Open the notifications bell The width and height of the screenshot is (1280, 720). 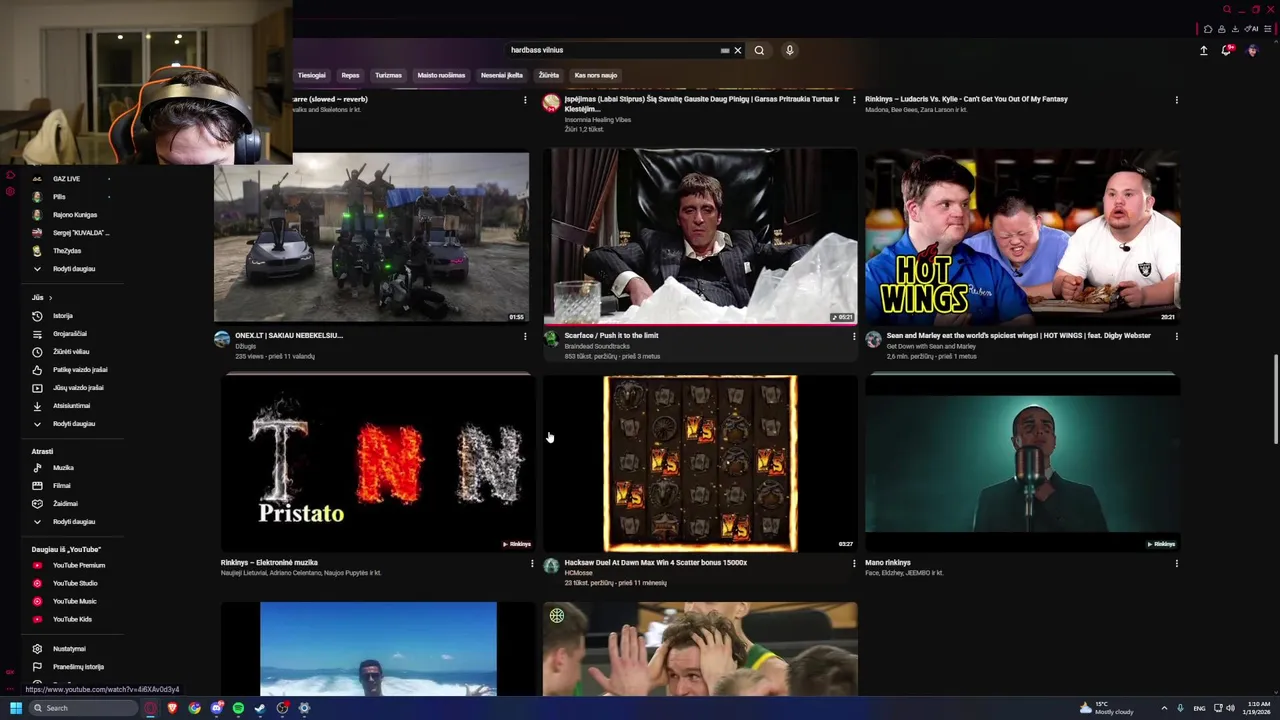[1227, 50]
